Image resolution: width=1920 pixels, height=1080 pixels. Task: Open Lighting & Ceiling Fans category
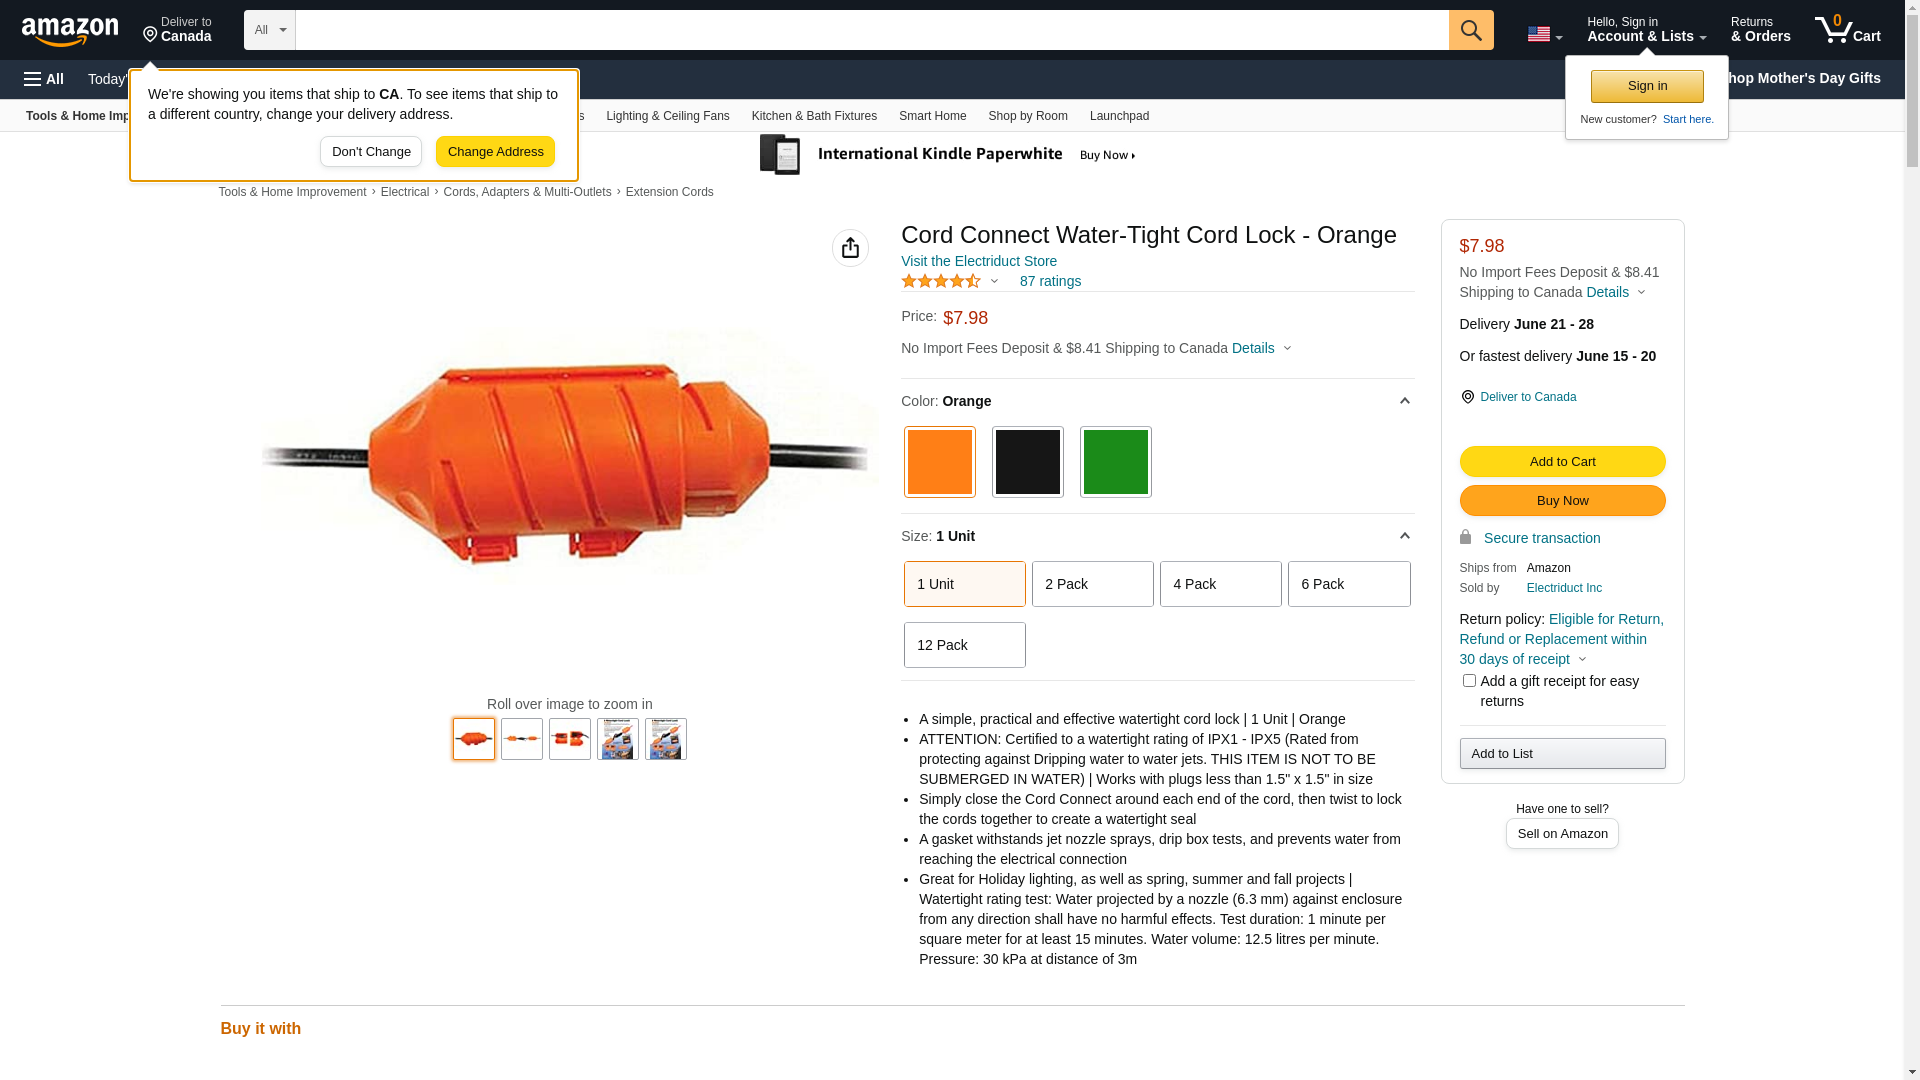[x=667, y=116]
